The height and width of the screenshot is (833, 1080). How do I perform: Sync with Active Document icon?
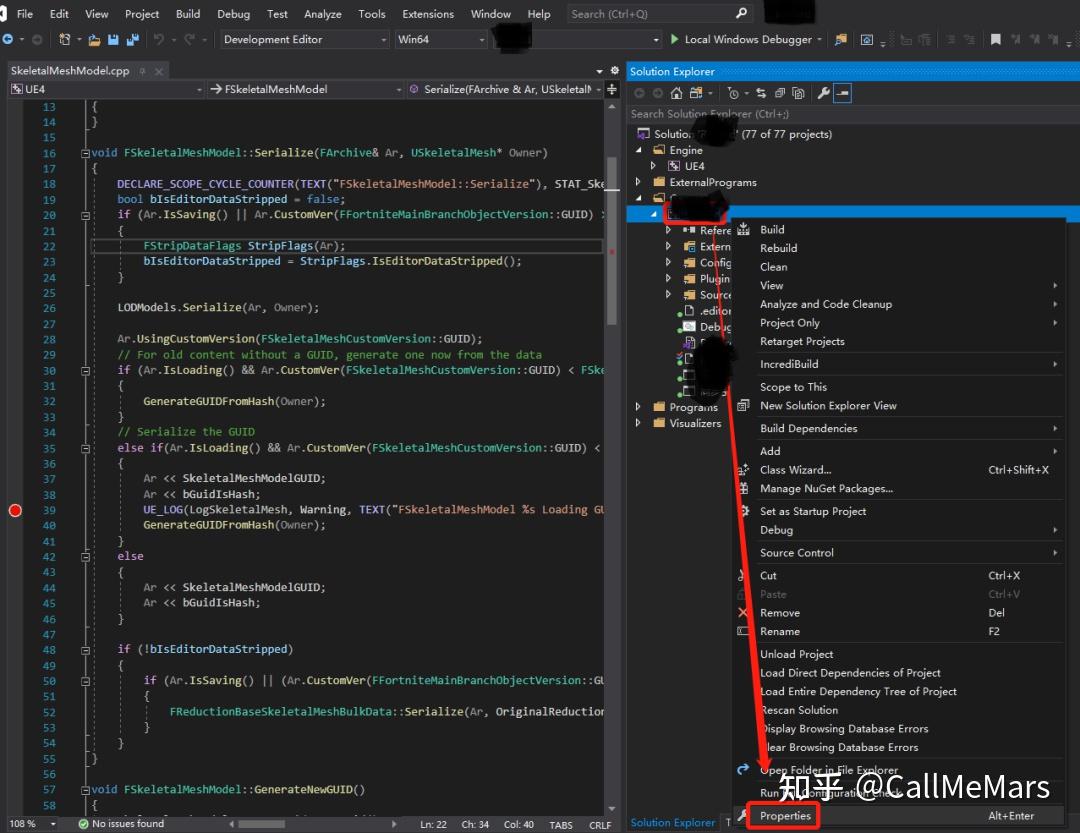tap(761, 93)
